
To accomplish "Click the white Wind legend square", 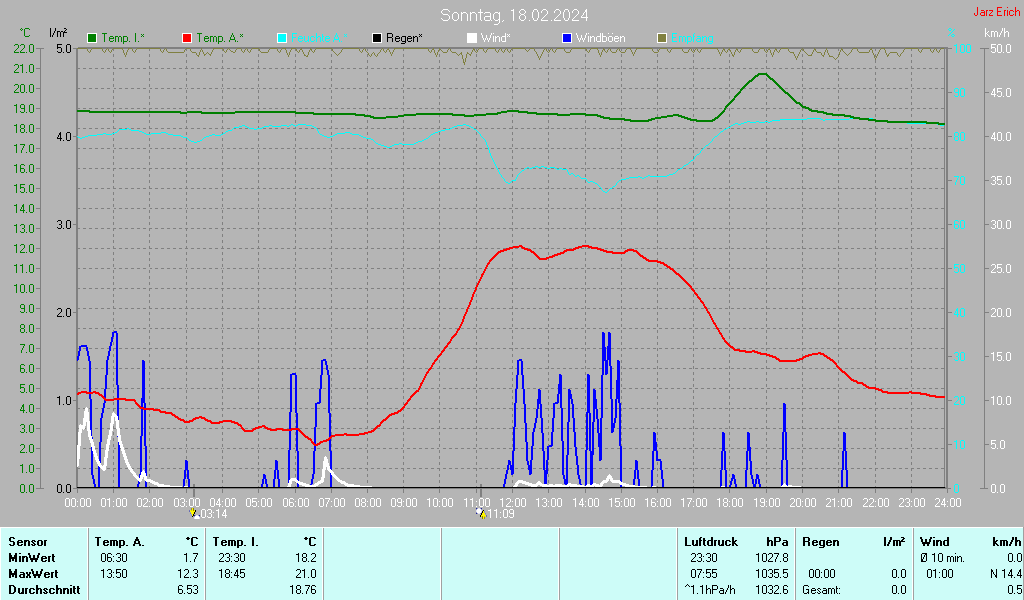I will coord(472,38).
